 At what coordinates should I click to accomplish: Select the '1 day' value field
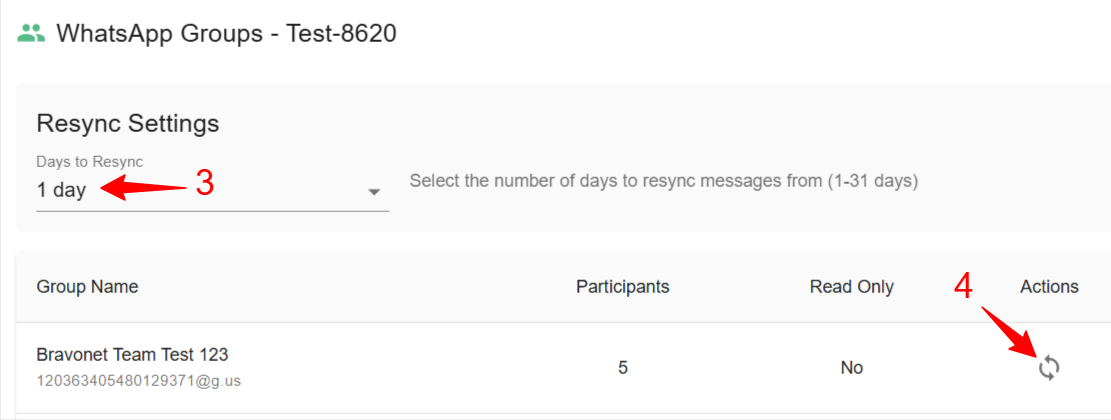(x=62, y=190)
